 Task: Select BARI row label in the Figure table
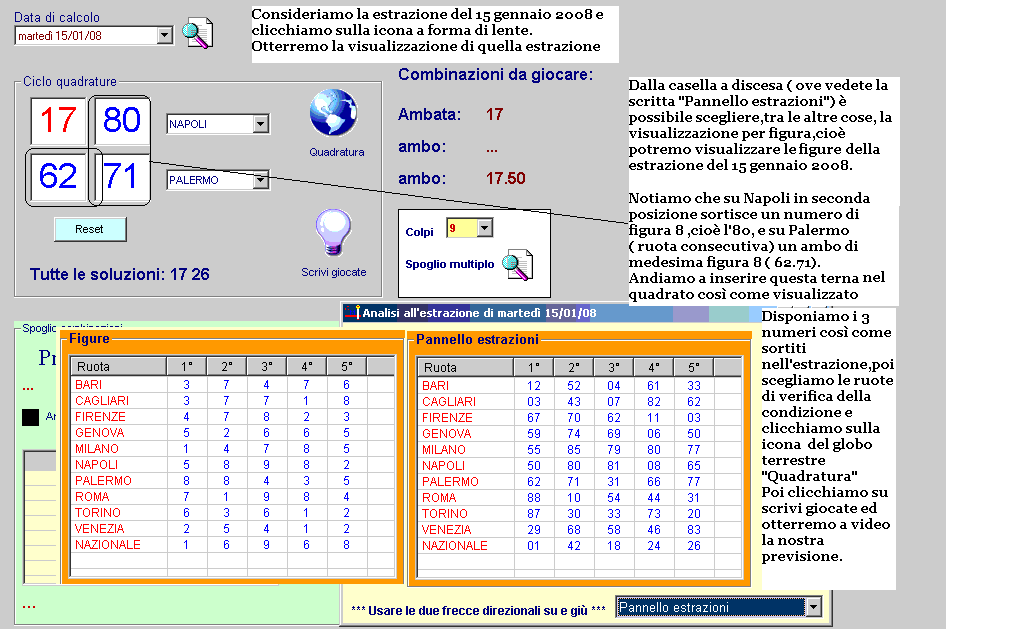click(x=88, y=385)
